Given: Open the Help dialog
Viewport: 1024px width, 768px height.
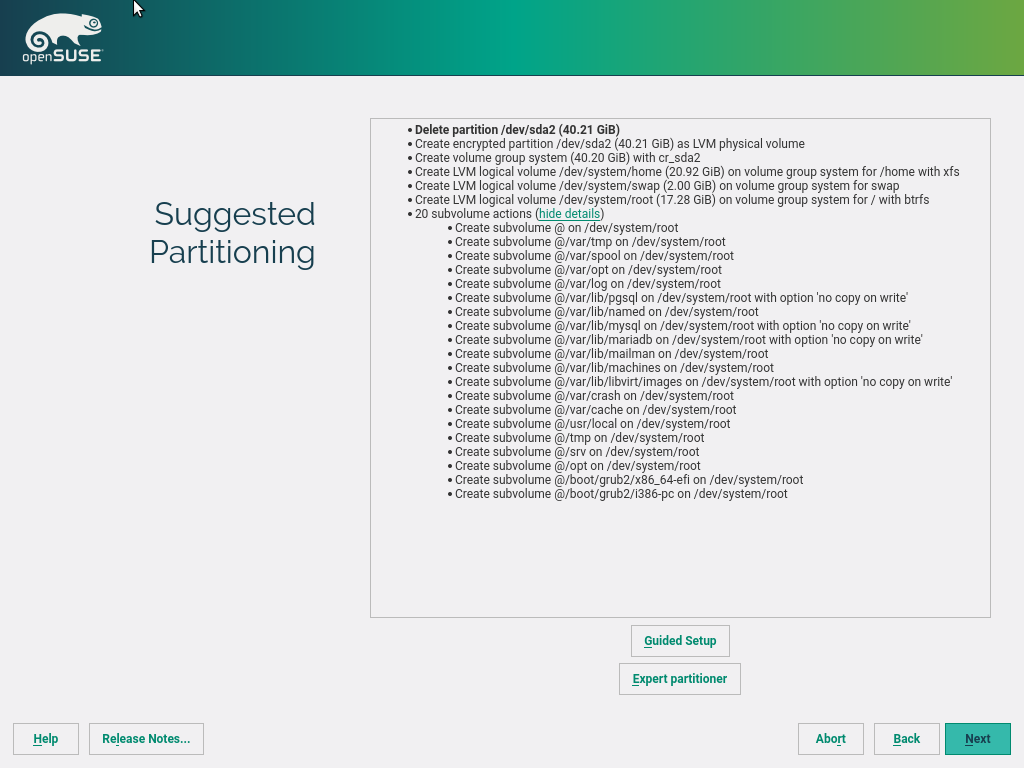Looking at the screenshot, I should tap(46, 739).
